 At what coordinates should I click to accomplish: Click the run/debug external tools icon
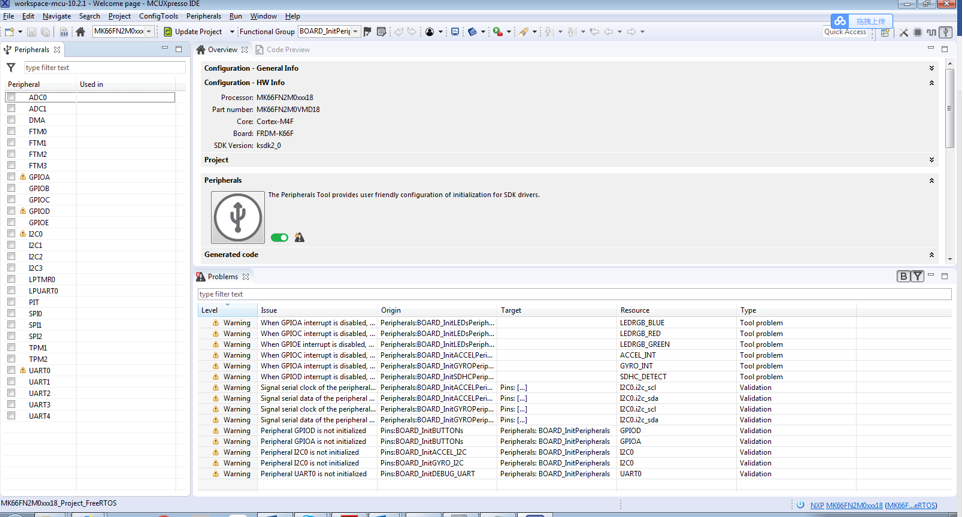(497, 32)
